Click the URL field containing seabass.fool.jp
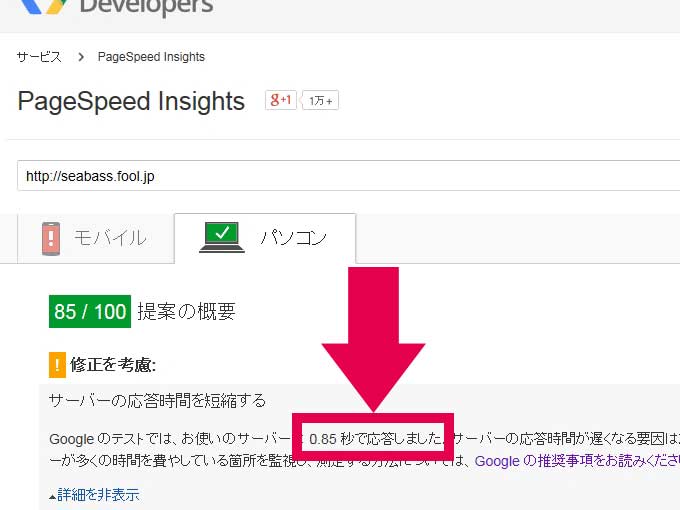This screenshot has height=510, width=680. (348, 176)
